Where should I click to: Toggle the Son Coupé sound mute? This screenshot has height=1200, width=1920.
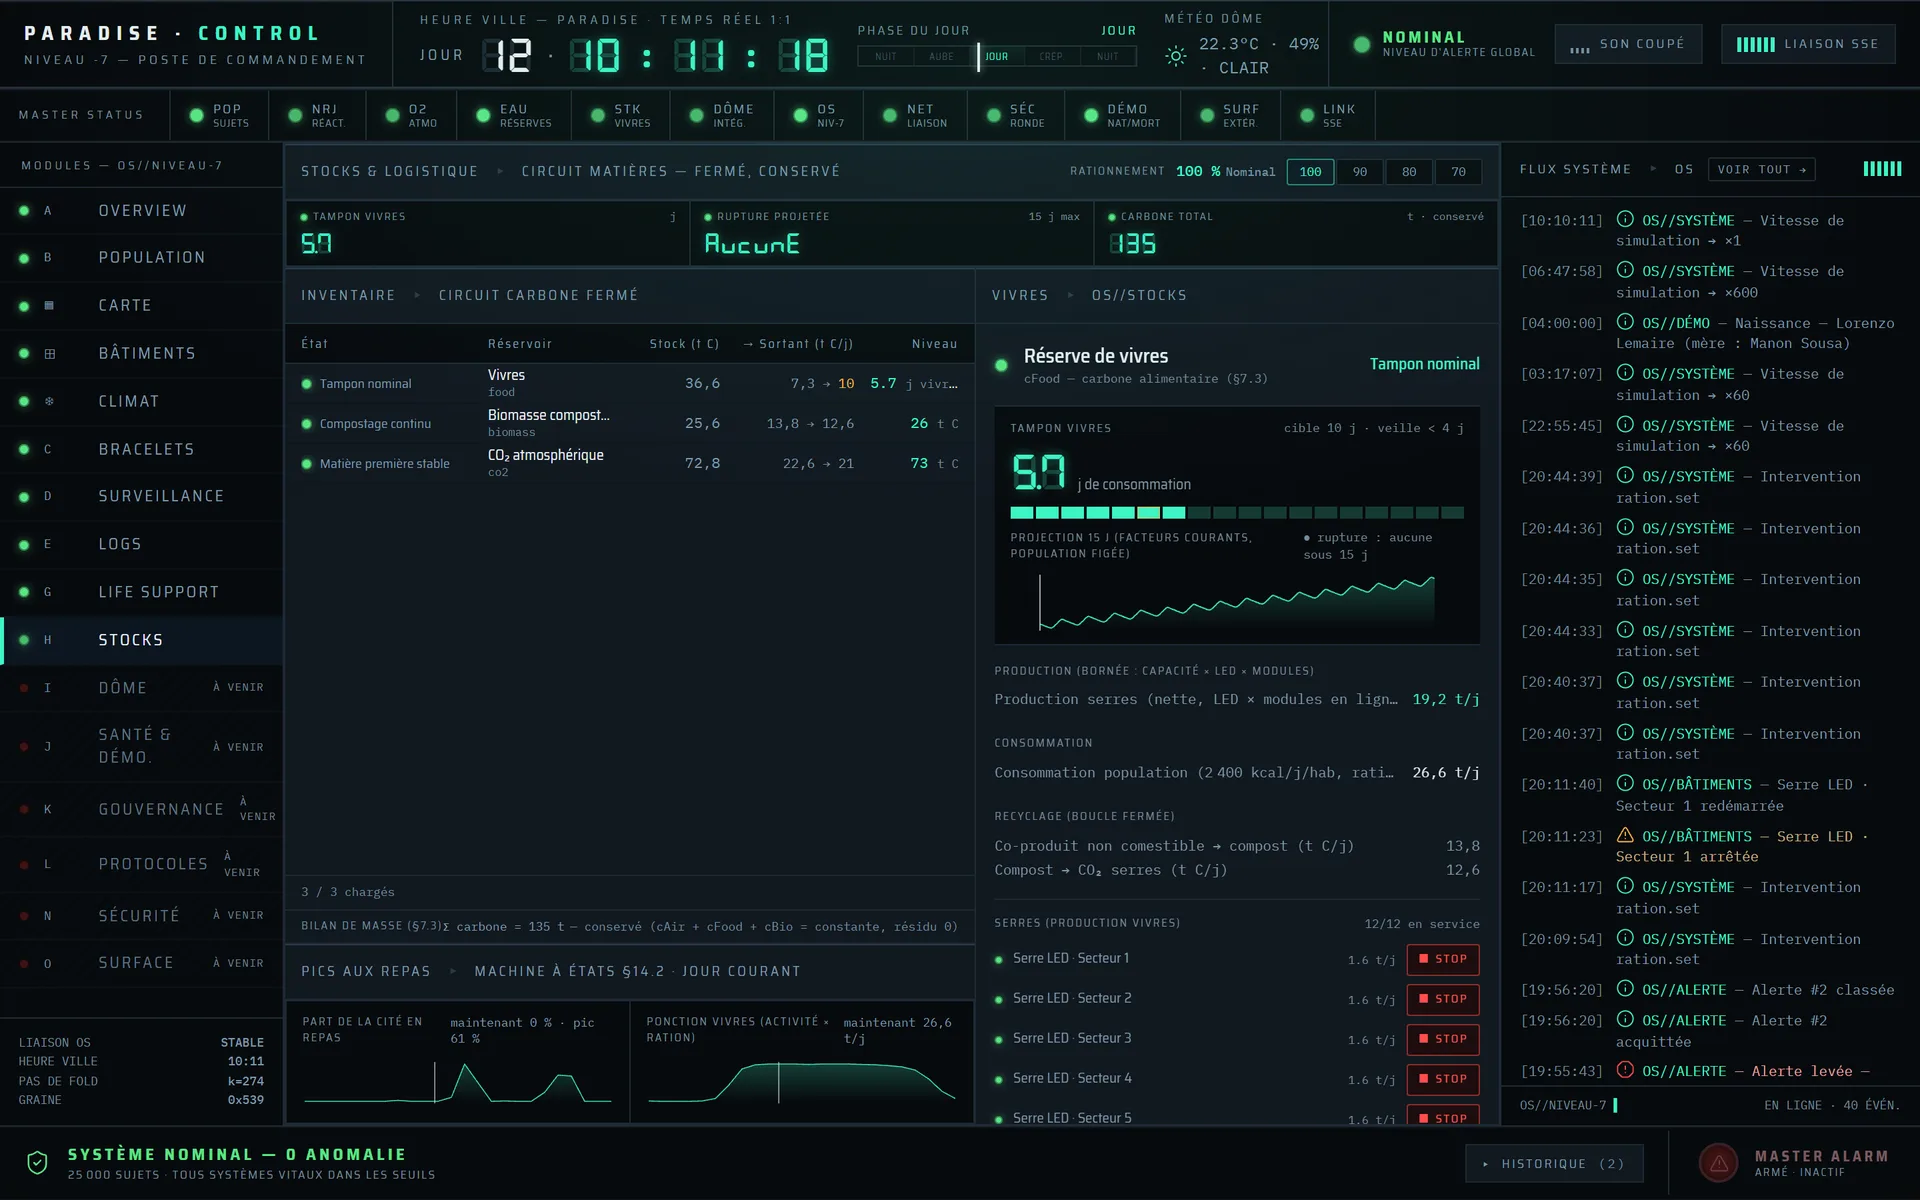1628,44
